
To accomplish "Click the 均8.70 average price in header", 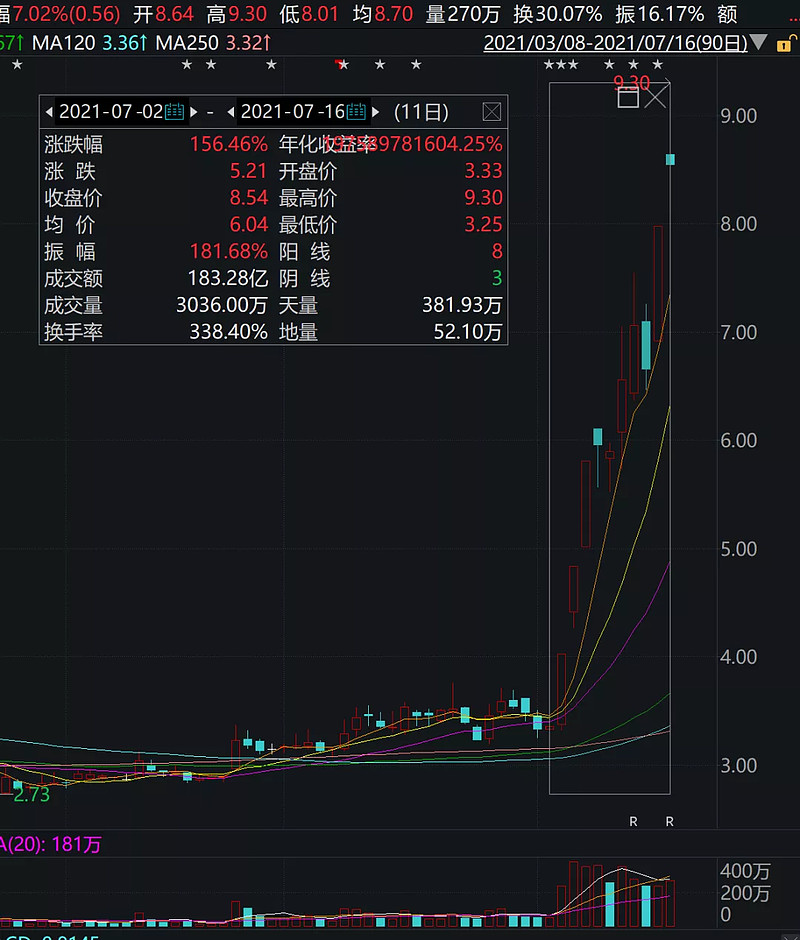I will [383, 14].
